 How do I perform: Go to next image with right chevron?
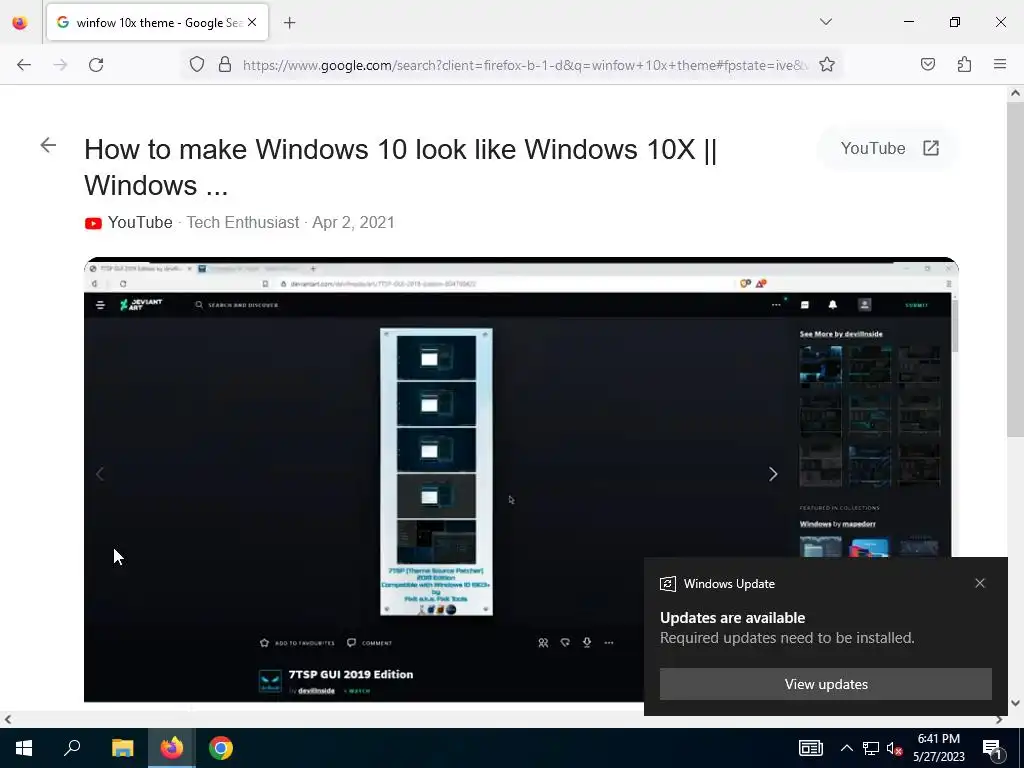point(773,474)
